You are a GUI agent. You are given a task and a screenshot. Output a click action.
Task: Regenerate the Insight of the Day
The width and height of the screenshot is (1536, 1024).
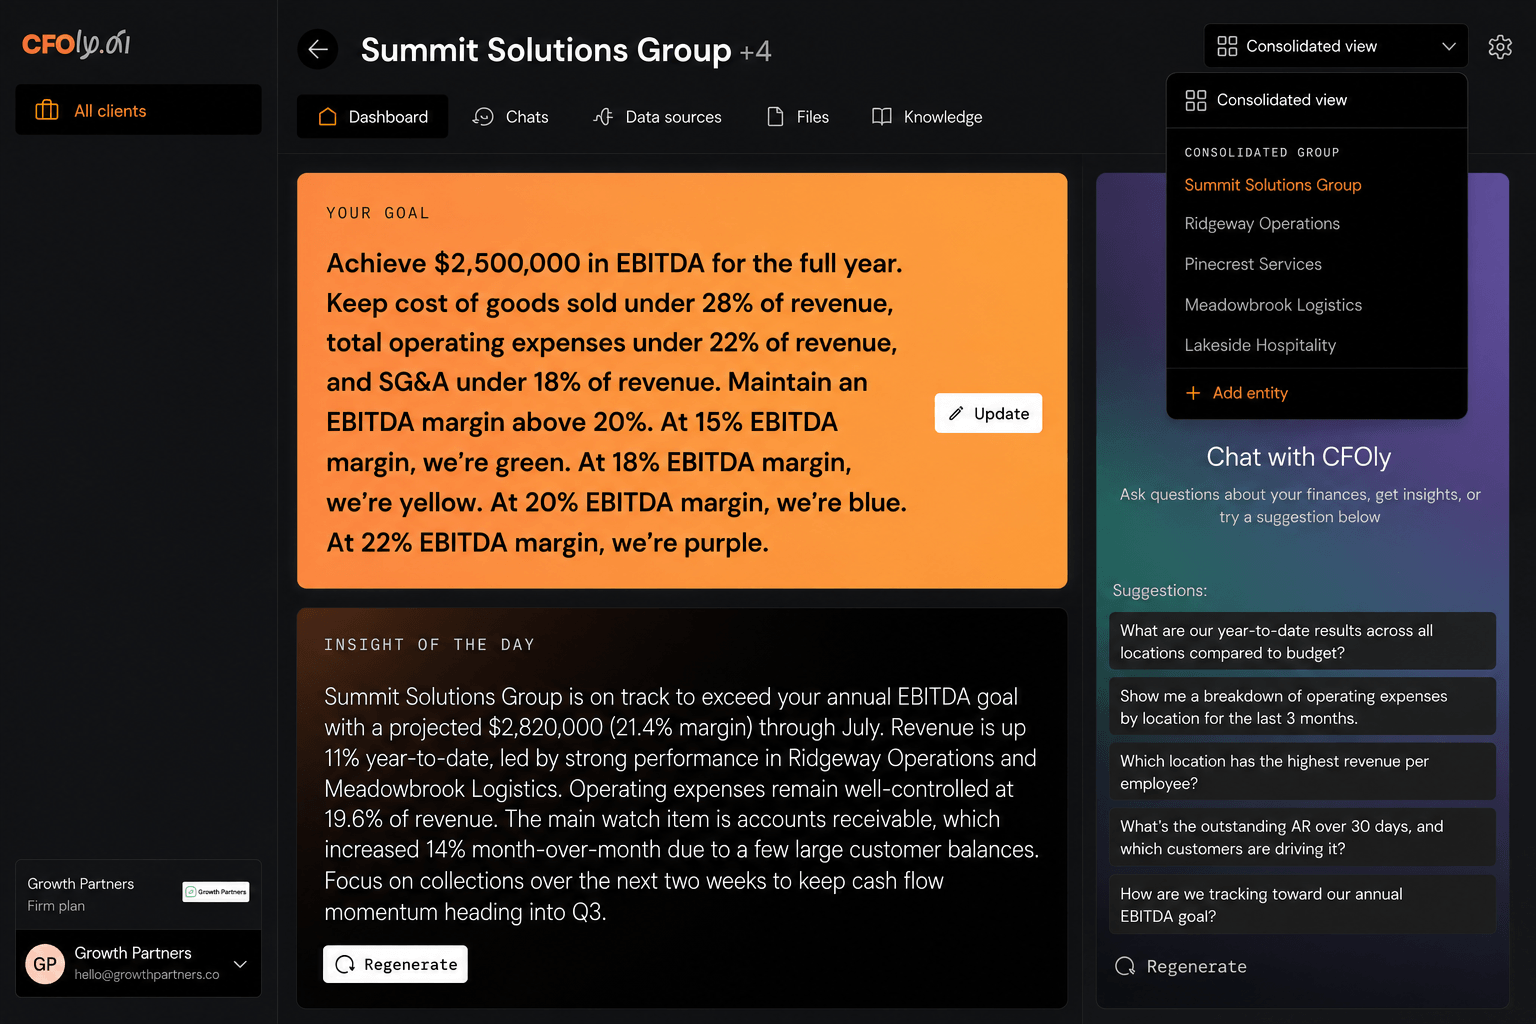[395, 964]
